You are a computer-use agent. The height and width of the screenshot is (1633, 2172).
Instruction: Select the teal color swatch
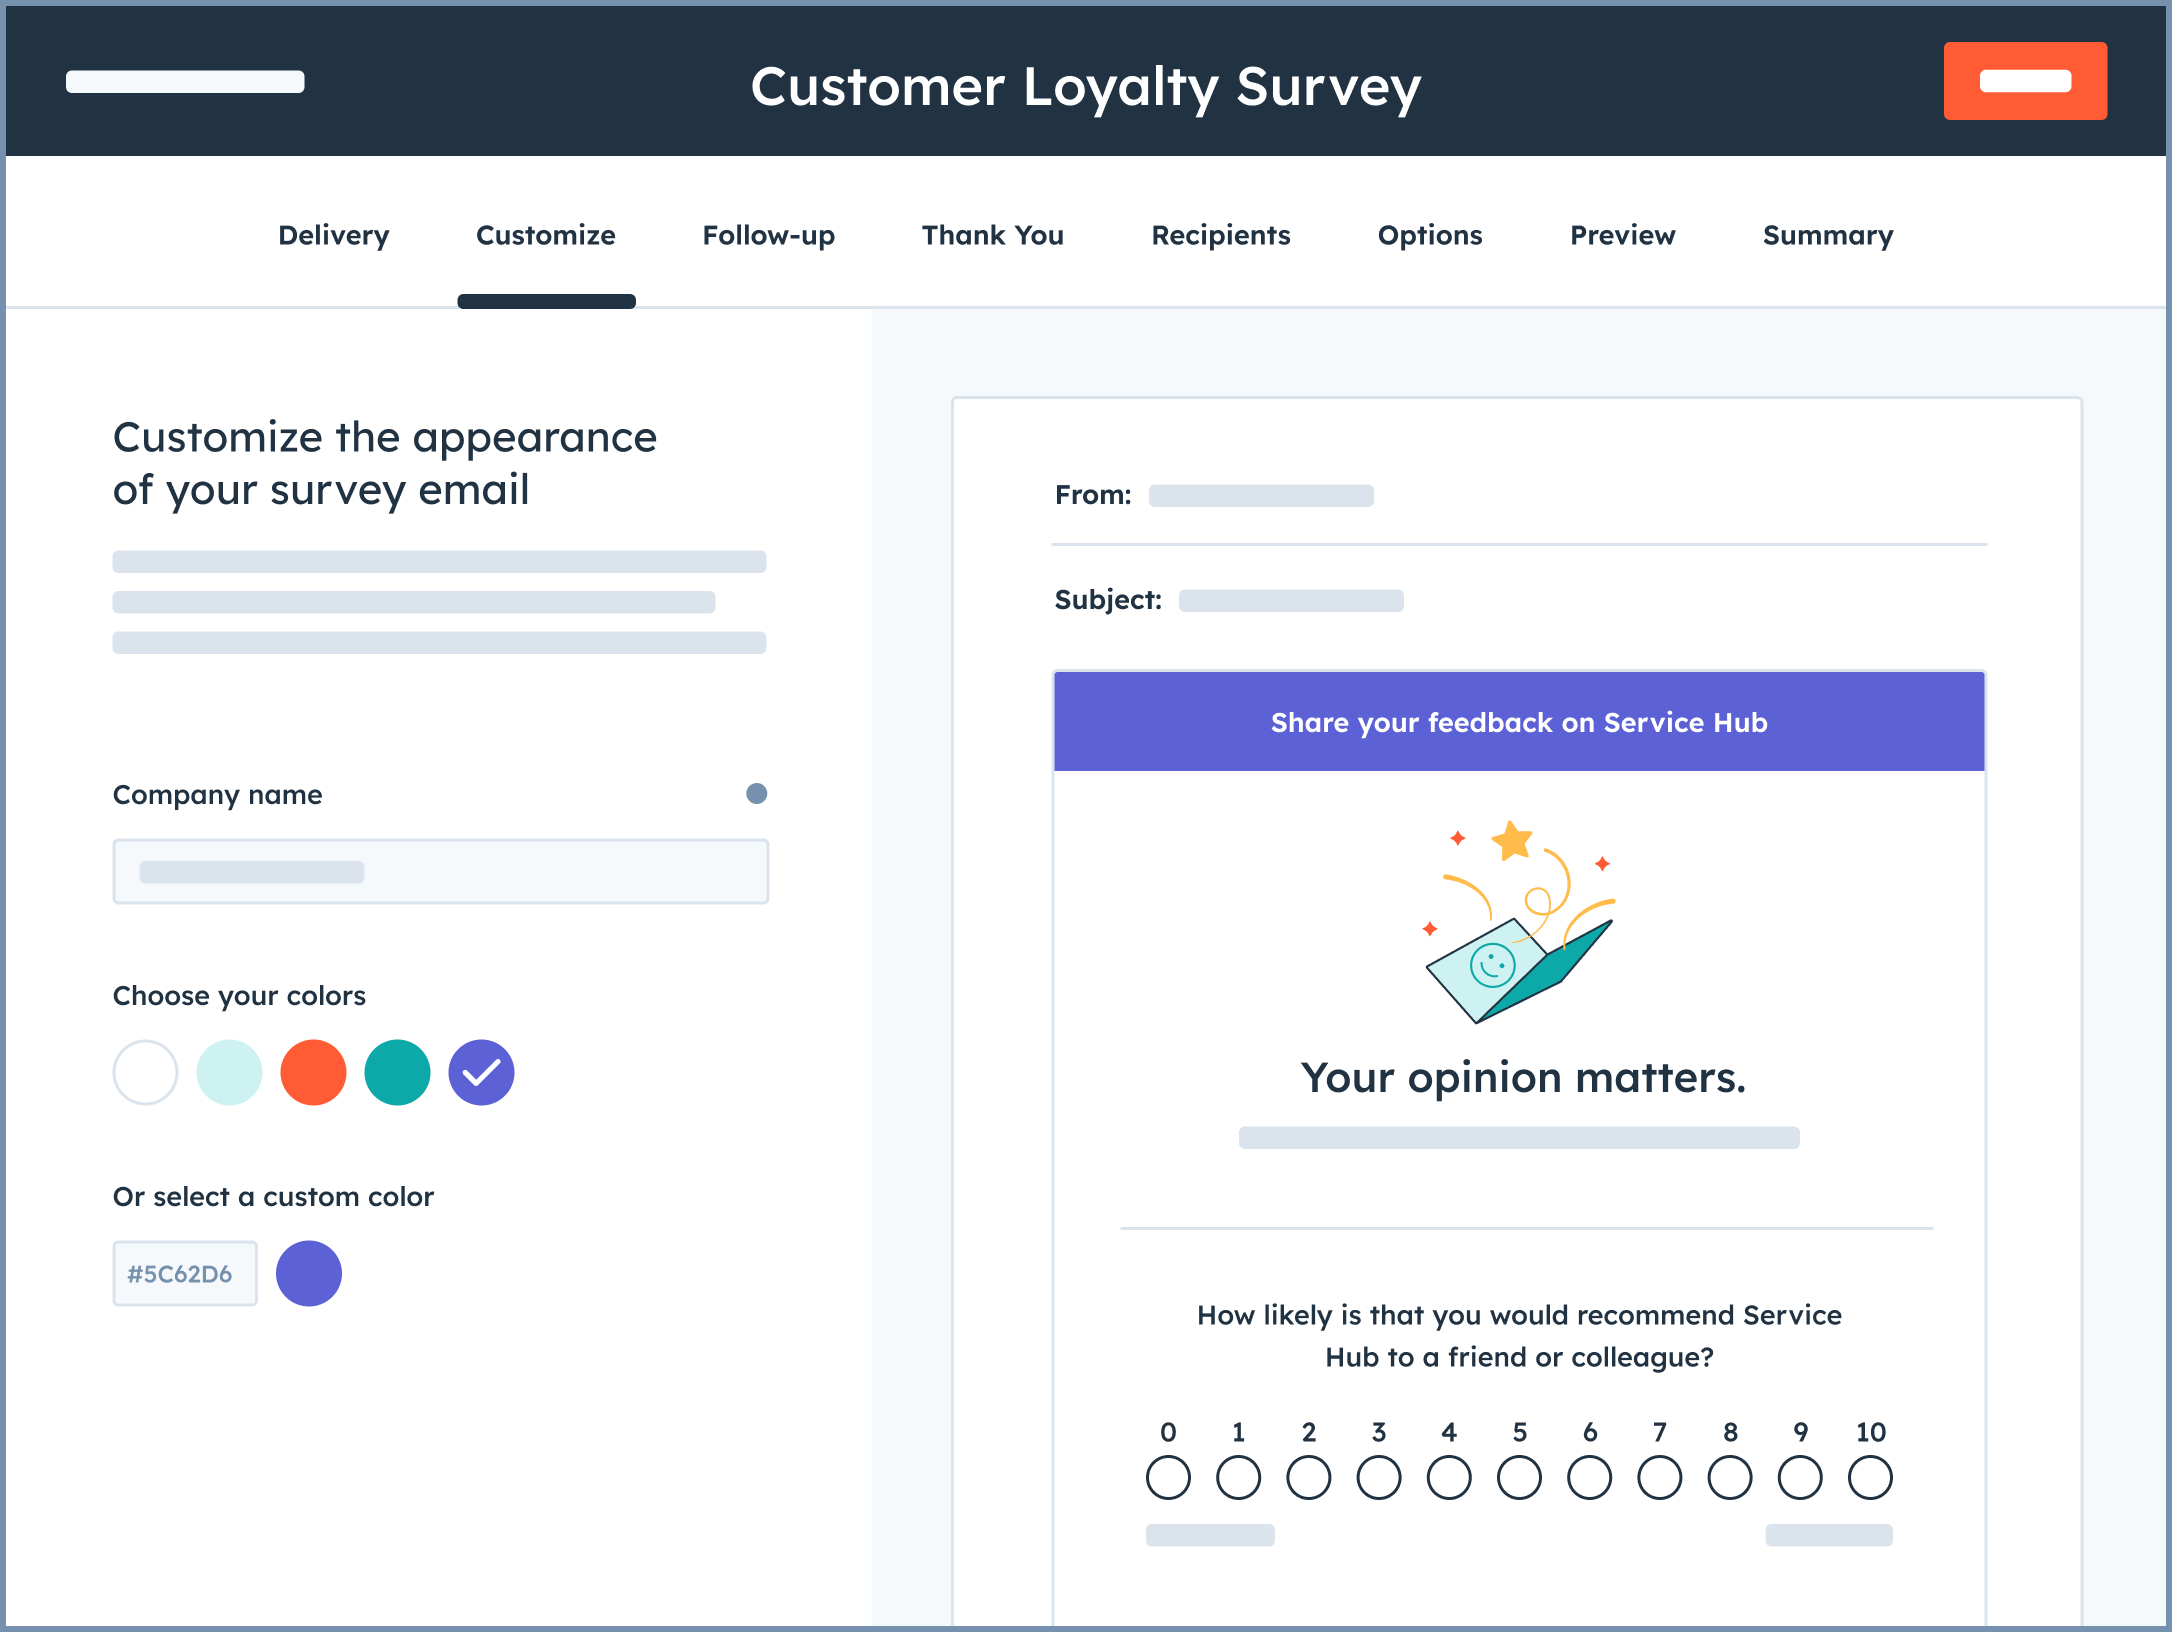396,1070
